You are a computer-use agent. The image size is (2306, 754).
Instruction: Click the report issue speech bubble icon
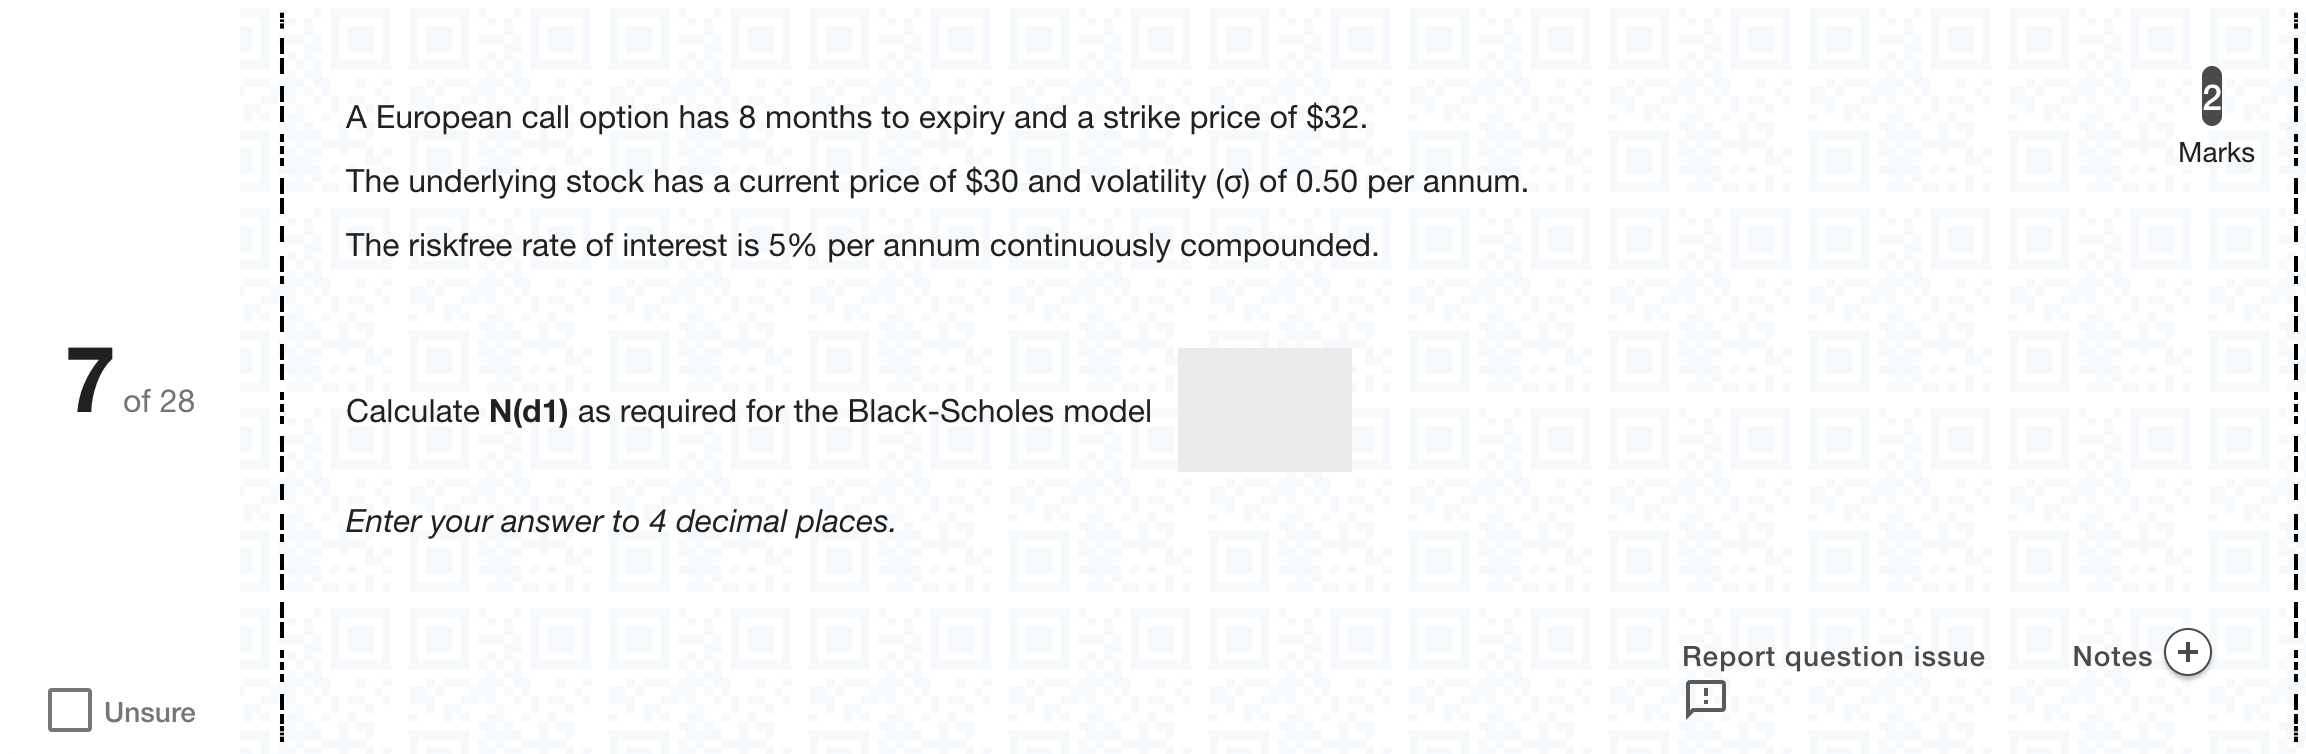pos(1705,699)
